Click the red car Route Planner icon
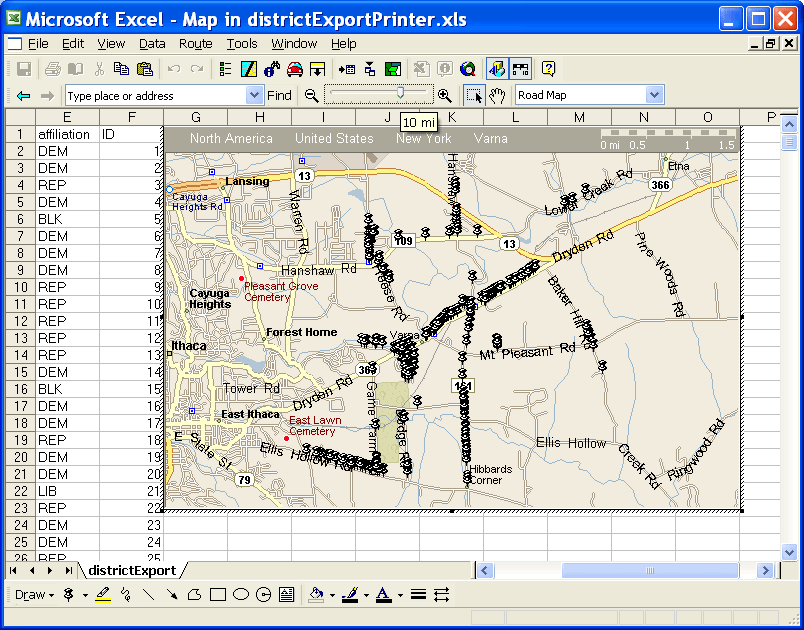The height and width of the screenshot is (630, 804). click(295, 69)
